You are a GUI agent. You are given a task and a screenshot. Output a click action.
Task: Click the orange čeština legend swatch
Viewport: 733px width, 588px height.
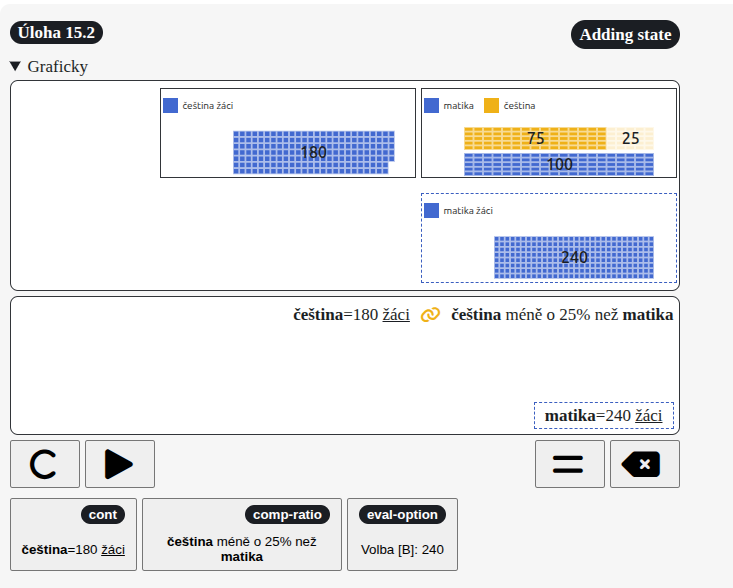tap(491, 105)
